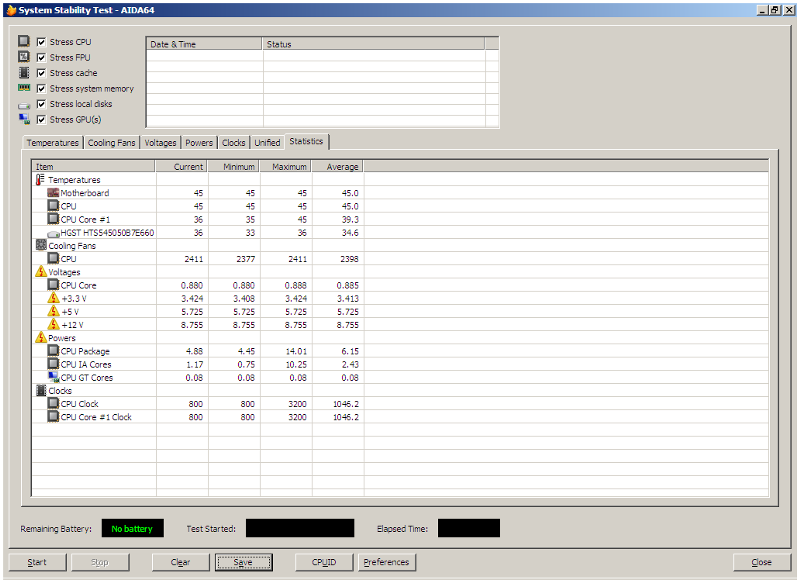
Task: Click the disk drive icon beside Stress local disks
Action: 24,106
